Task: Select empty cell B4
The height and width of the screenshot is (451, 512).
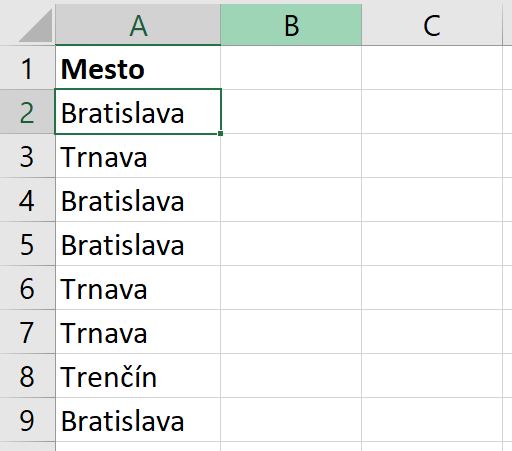Action: 291,200
